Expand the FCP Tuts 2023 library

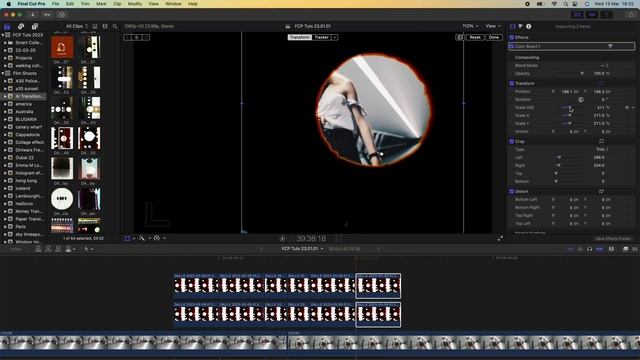click(3, 35)
